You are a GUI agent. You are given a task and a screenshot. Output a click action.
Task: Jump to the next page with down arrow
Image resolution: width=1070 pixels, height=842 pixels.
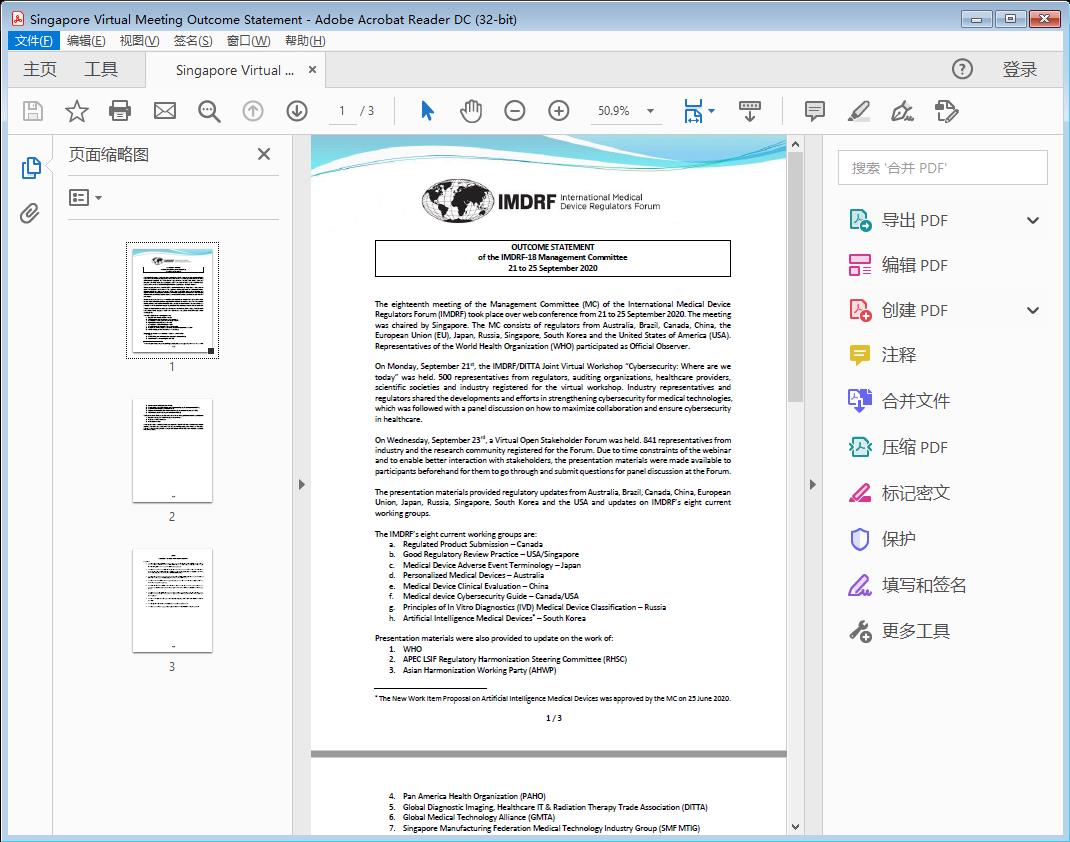297,111
